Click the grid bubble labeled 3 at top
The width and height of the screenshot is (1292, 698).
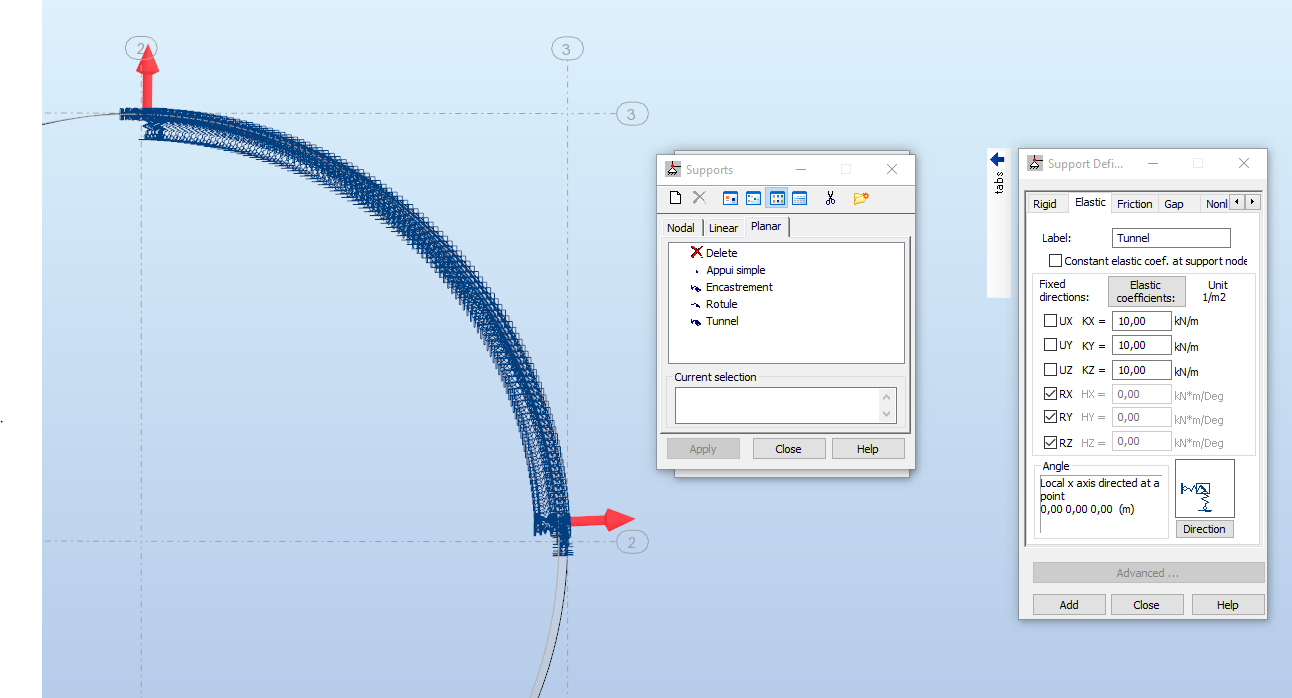566,49
